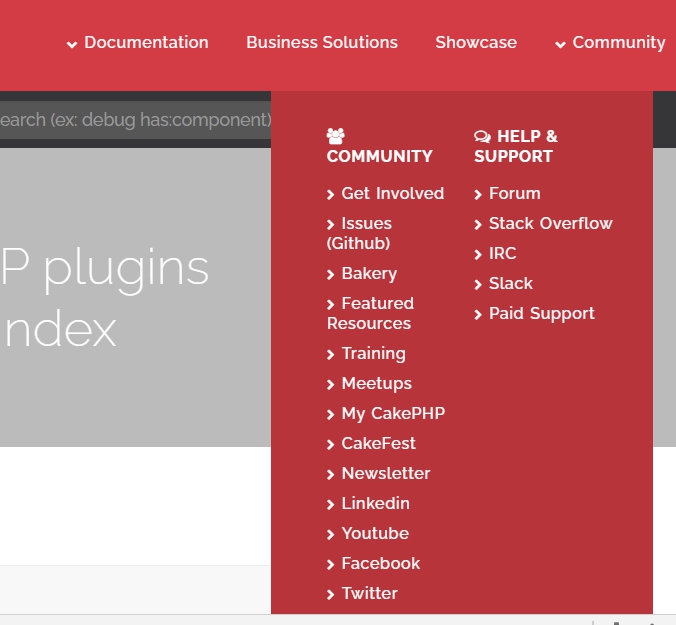
Task: Go to Training page
Action: (366, 354)
